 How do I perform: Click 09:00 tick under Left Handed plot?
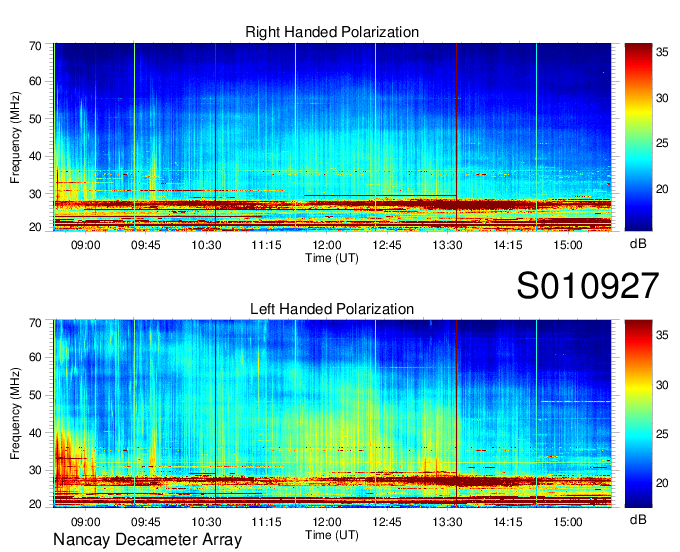85,522
